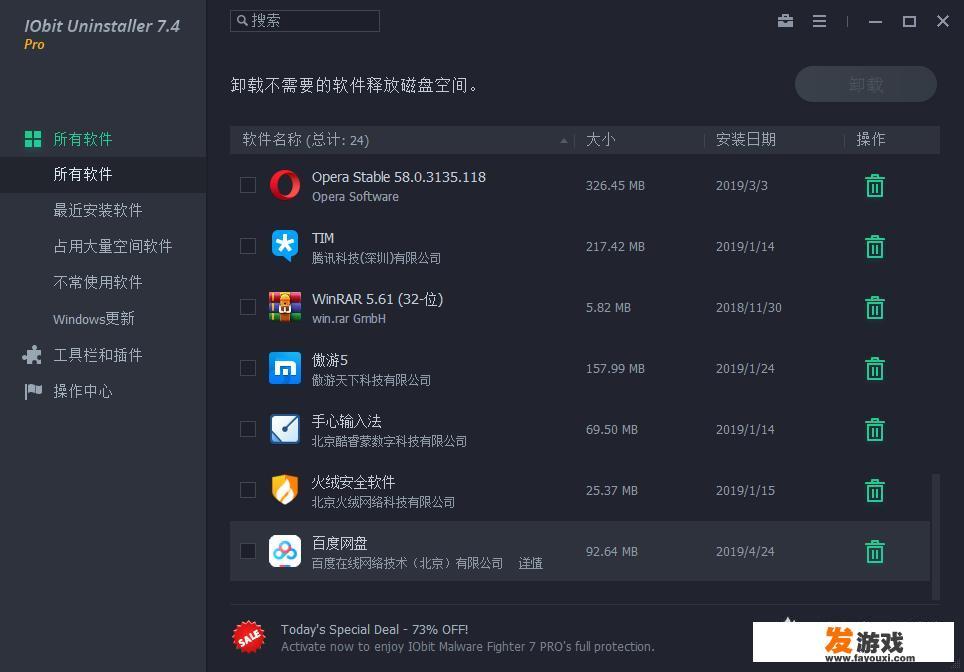This screenshot has height=672, width=964.
Task: Click the trash icon for 手心输入法
Action: pyautogui.click(x=874, y=429)
